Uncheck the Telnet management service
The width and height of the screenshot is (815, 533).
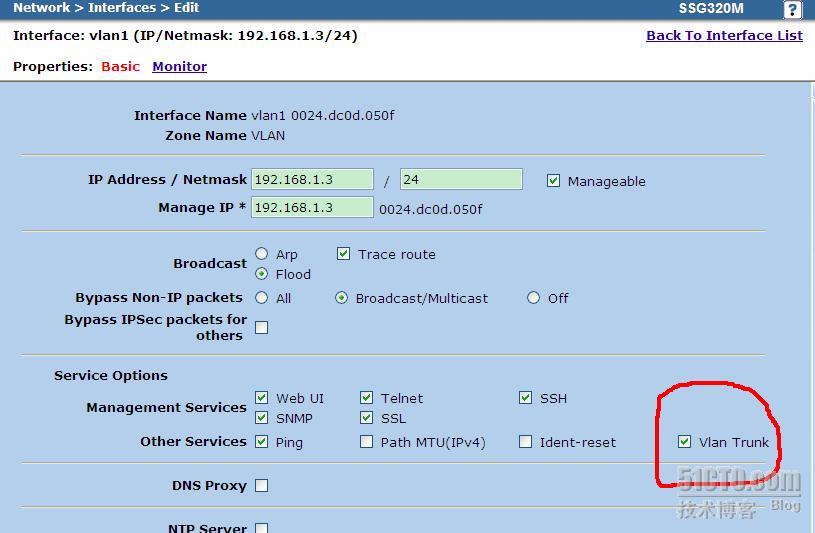click(x=366, y=398)
